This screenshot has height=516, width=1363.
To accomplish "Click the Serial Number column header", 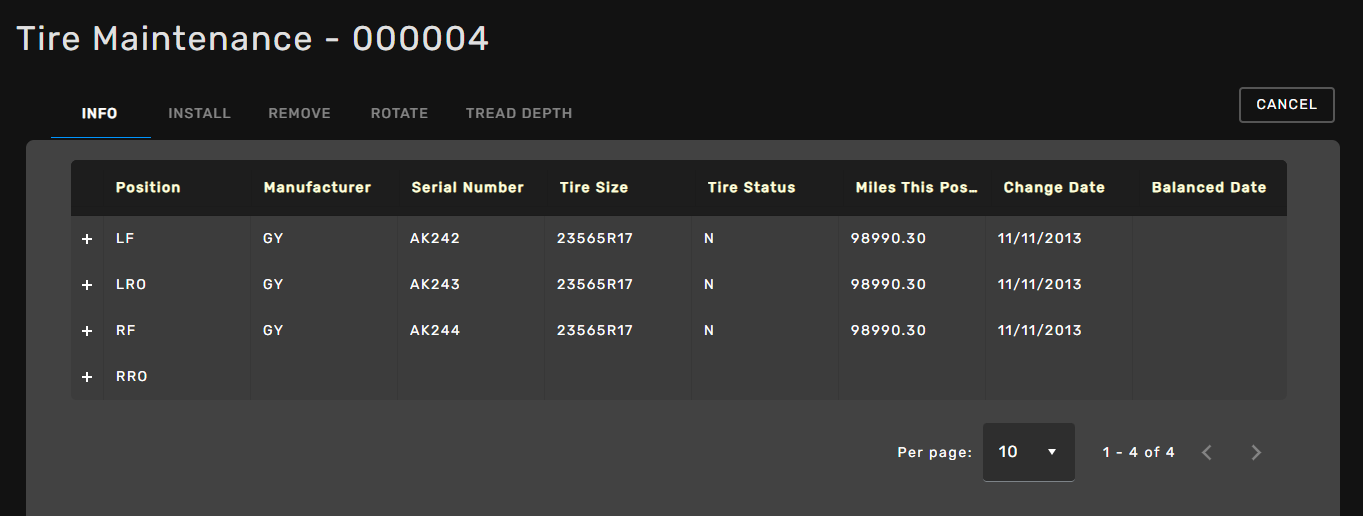I will coord(467,187).
